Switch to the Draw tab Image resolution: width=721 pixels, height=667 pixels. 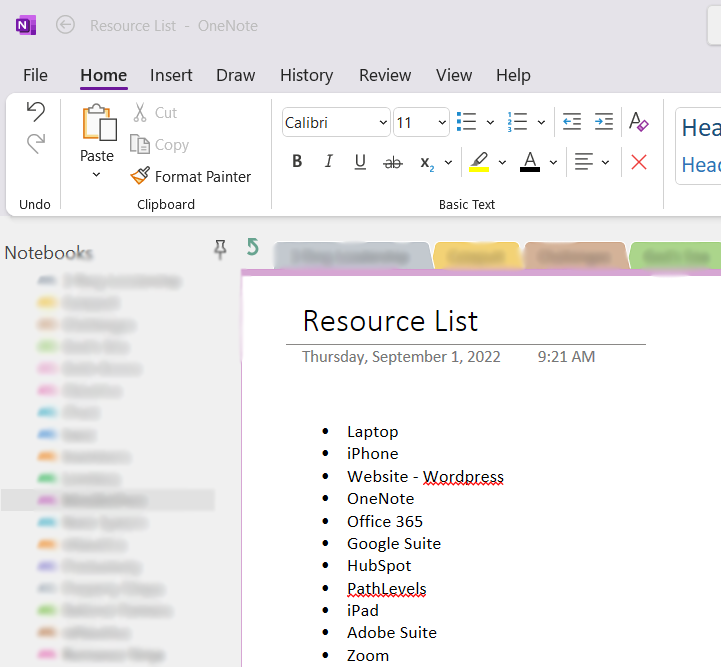click(x=235, y=75)
